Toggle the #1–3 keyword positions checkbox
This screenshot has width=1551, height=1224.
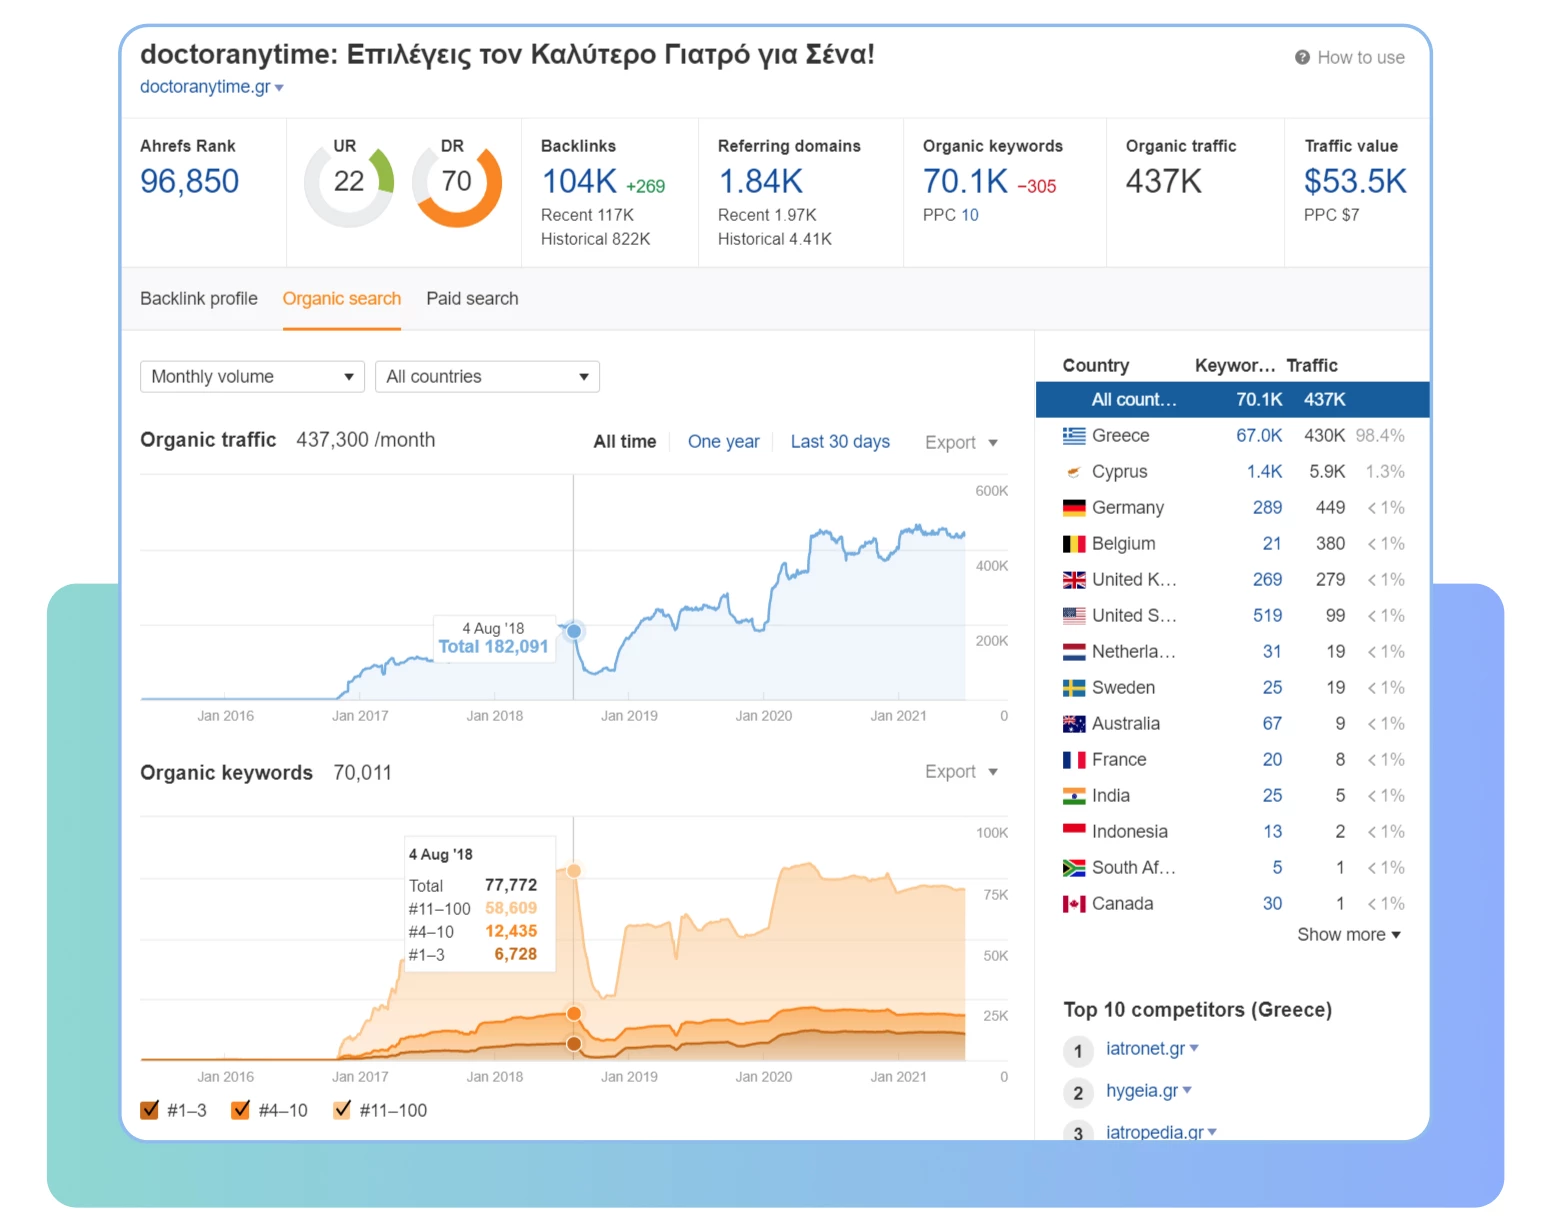150,1110
